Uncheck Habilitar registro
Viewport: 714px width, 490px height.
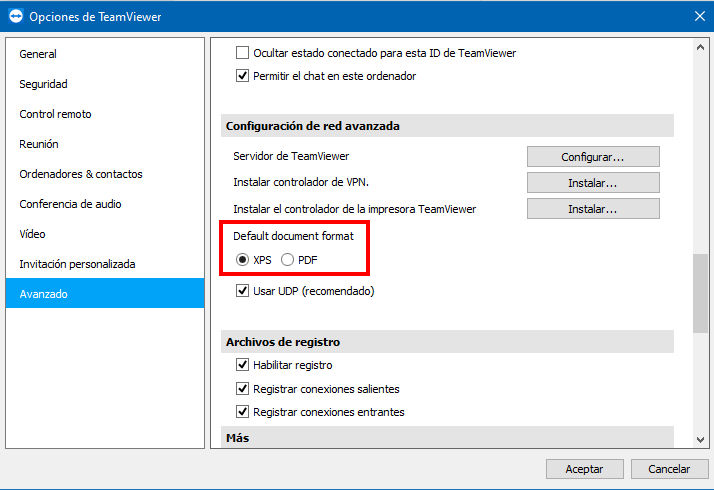pyautogui.click(x=242, y=365)
